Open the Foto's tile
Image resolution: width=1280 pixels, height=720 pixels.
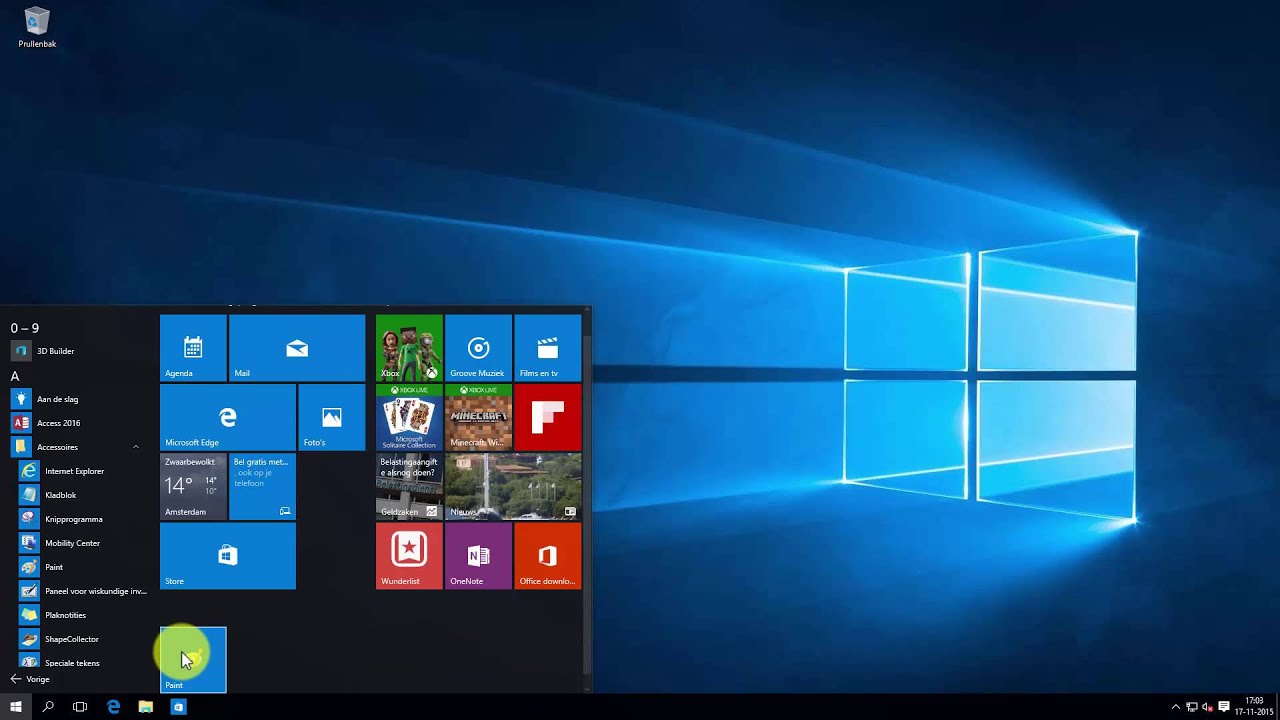332,417
